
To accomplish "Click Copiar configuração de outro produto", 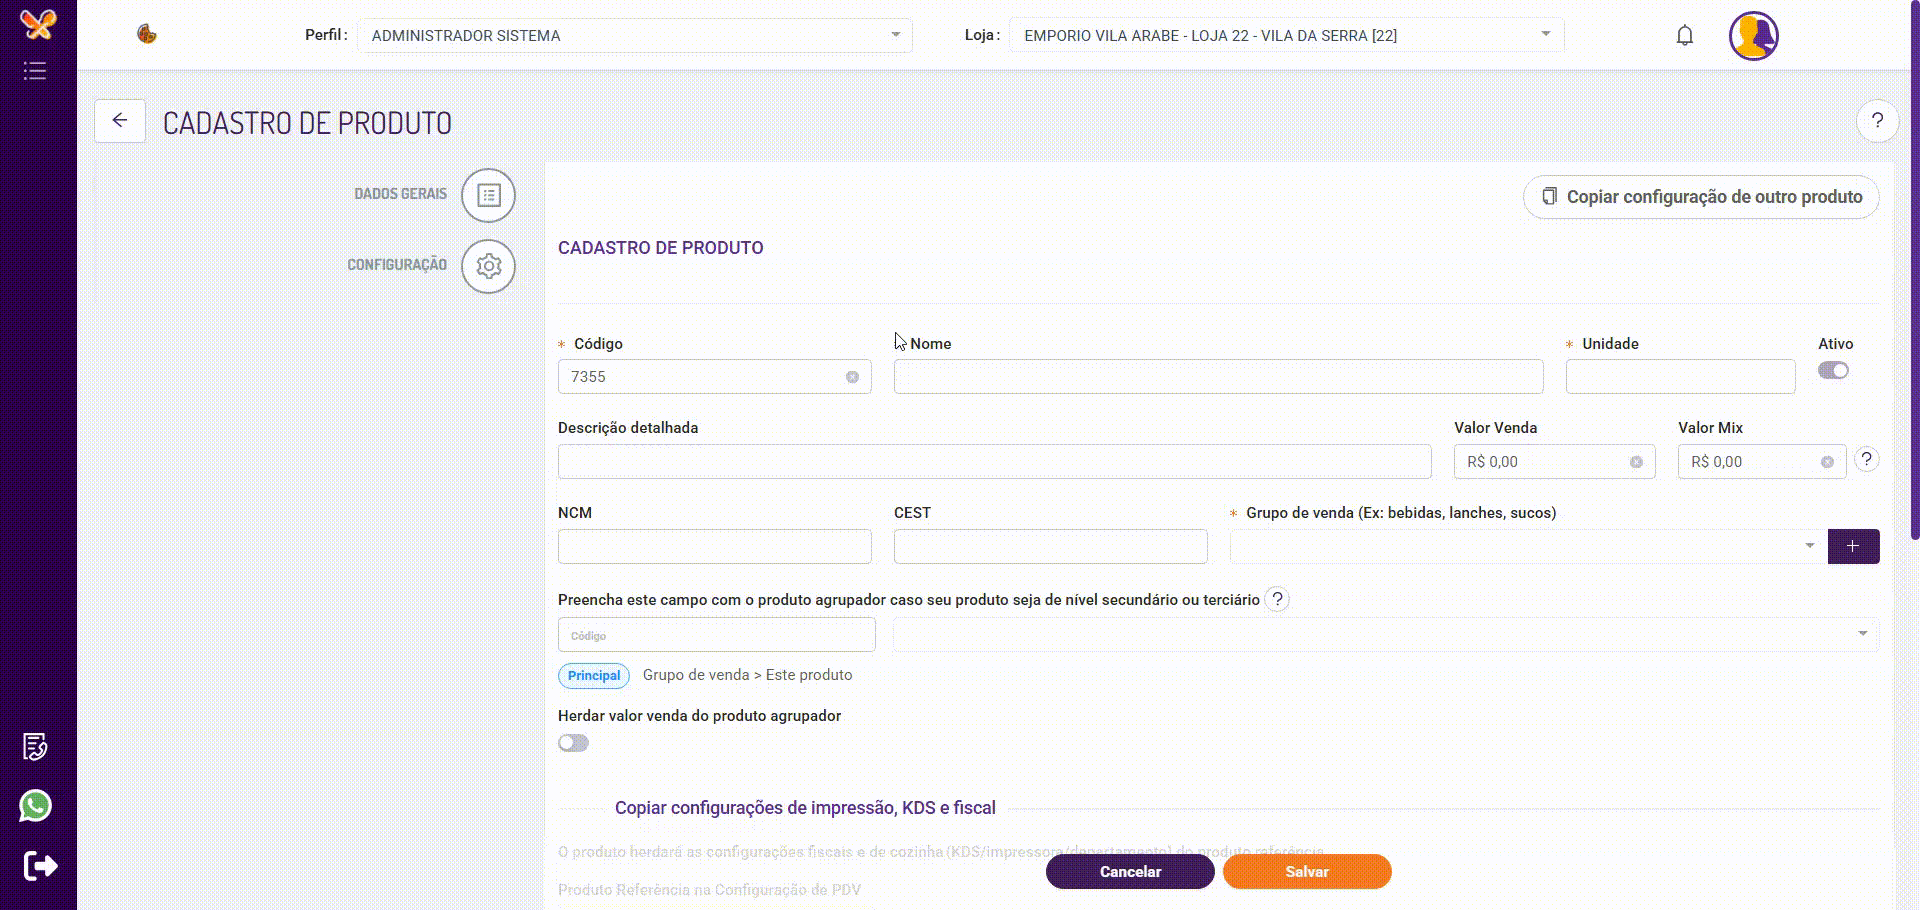I will click(x=1700, y=197).
